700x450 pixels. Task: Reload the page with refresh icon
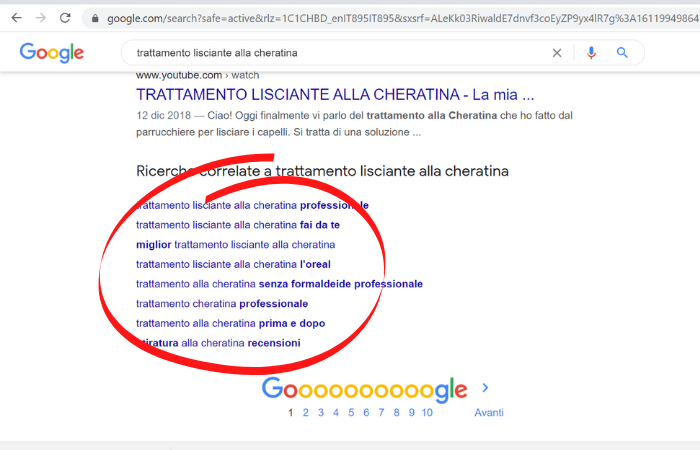pyautogui.click(x=65, y=18)
